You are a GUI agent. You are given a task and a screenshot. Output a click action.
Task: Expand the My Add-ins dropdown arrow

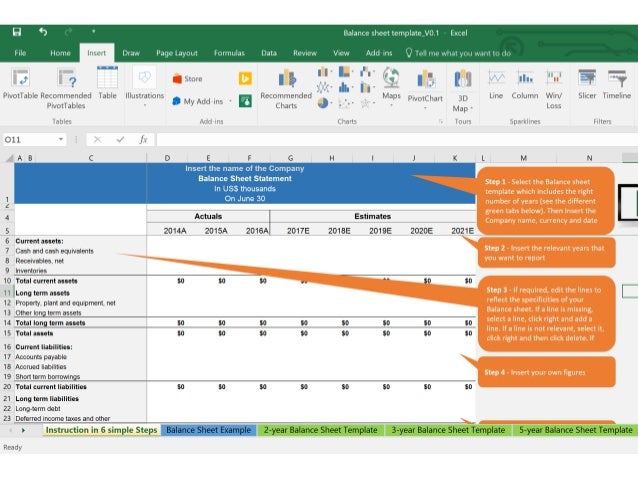pyautogui.click(x=230, y=101)
